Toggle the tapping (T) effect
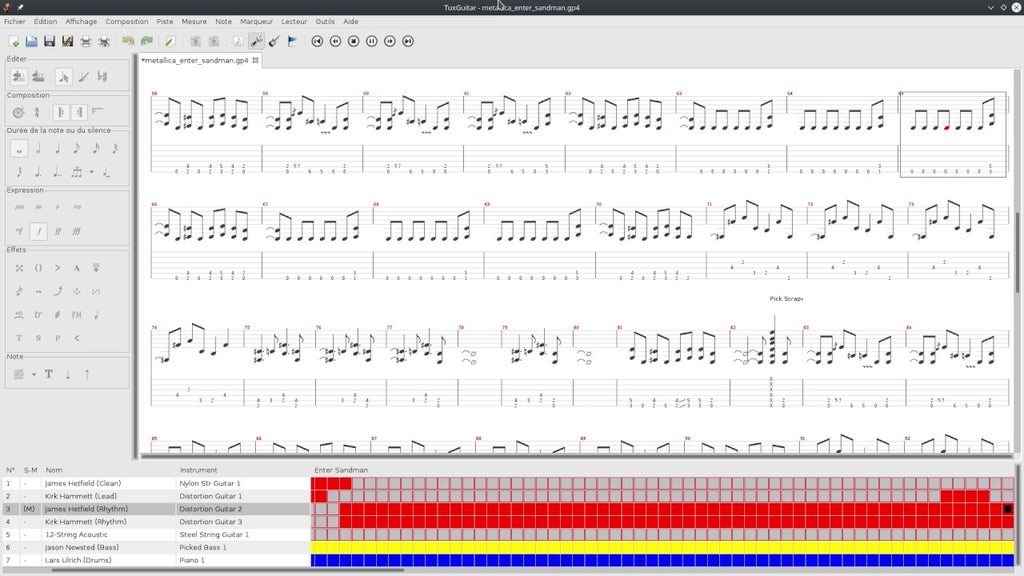Viewport: 1024px width, 576px height. coord(19,338)
